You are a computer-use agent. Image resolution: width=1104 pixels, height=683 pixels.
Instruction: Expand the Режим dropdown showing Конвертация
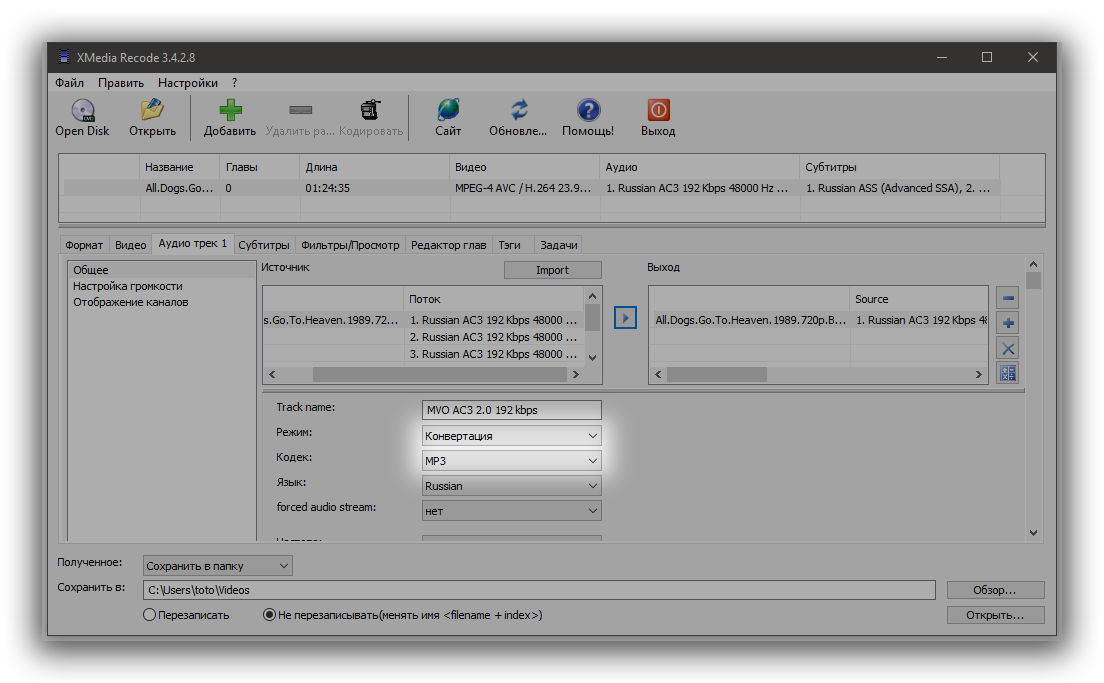[512, 436]
